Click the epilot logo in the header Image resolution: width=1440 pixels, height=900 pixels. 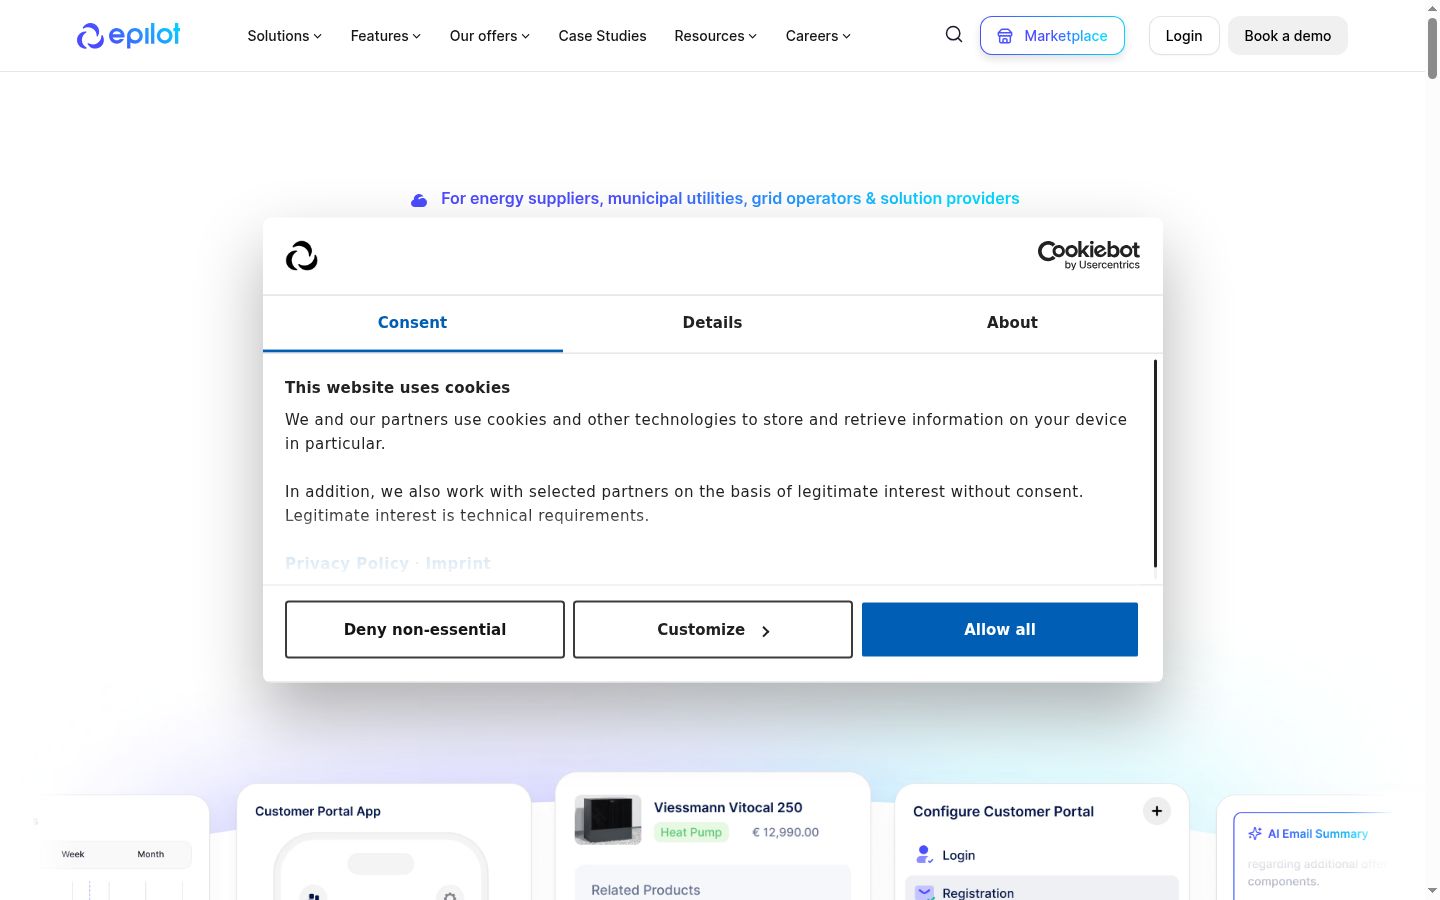pyautogui.click(x=128, y=35)
